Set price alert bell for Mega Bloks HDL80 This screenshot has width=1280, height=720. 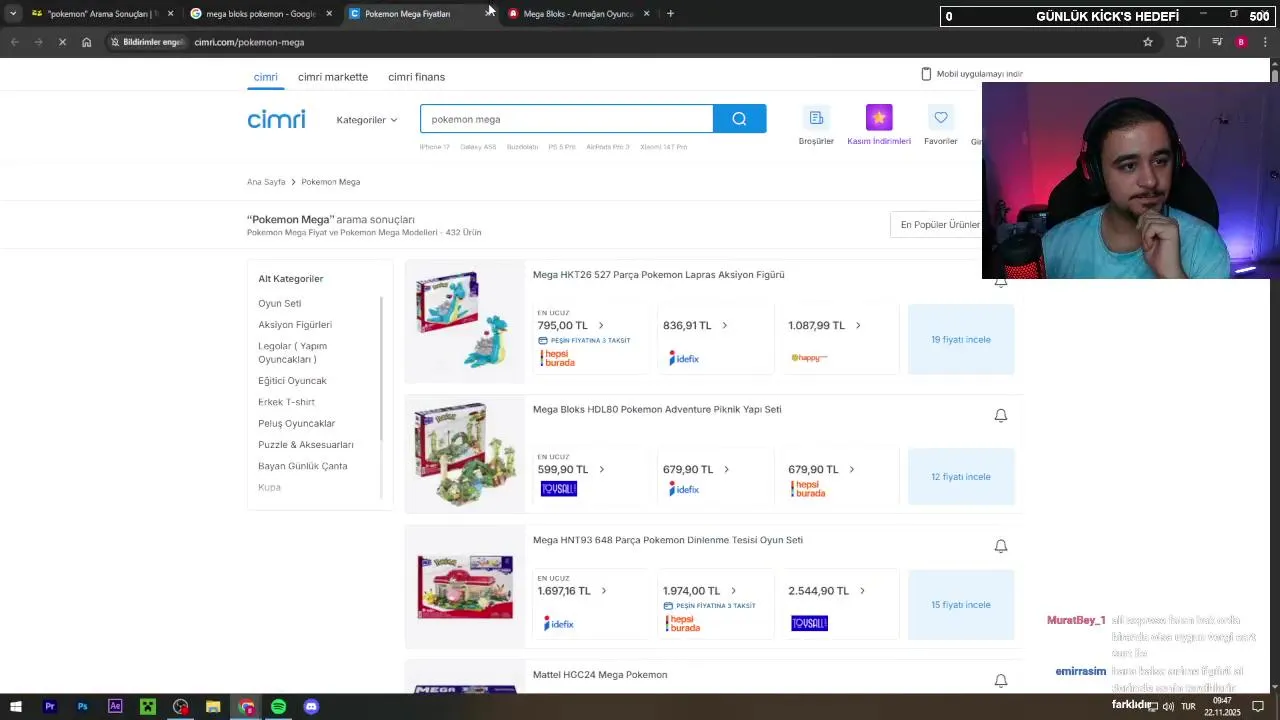(1000, 415)
